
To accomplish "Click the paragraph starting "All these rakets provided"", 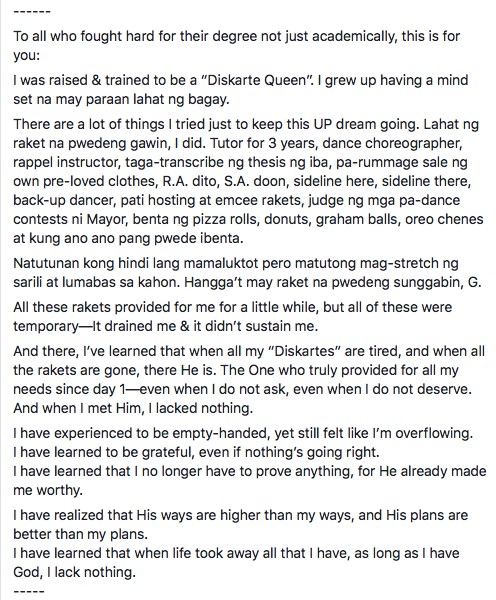I will [x=233, y=317].
